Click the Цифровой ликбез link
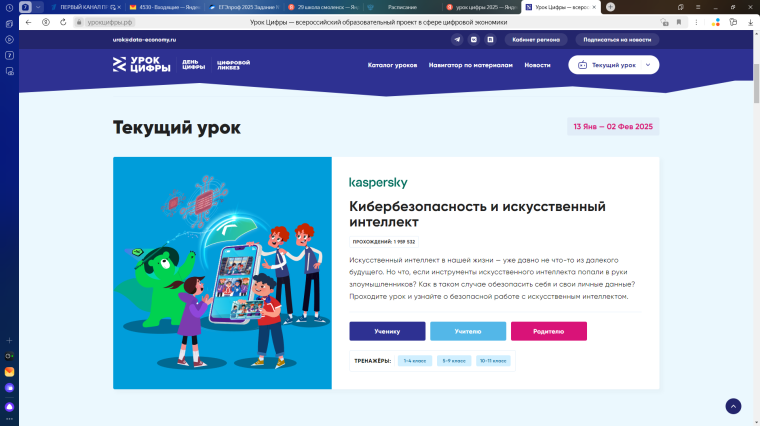Screen dimensions: 760x426 point(233,65)
